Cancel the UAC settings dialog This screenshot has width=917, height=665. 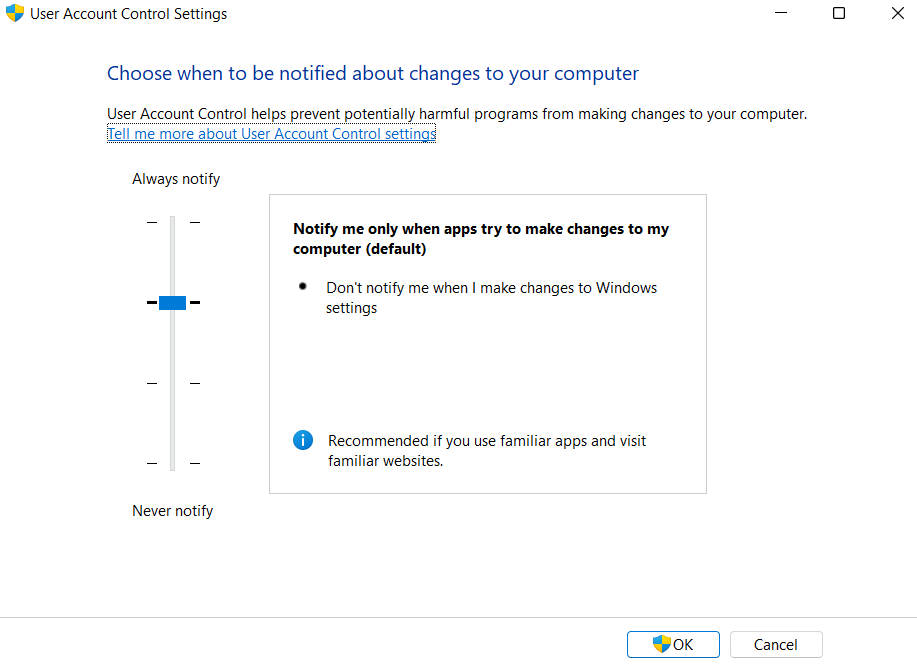point(775,645)
